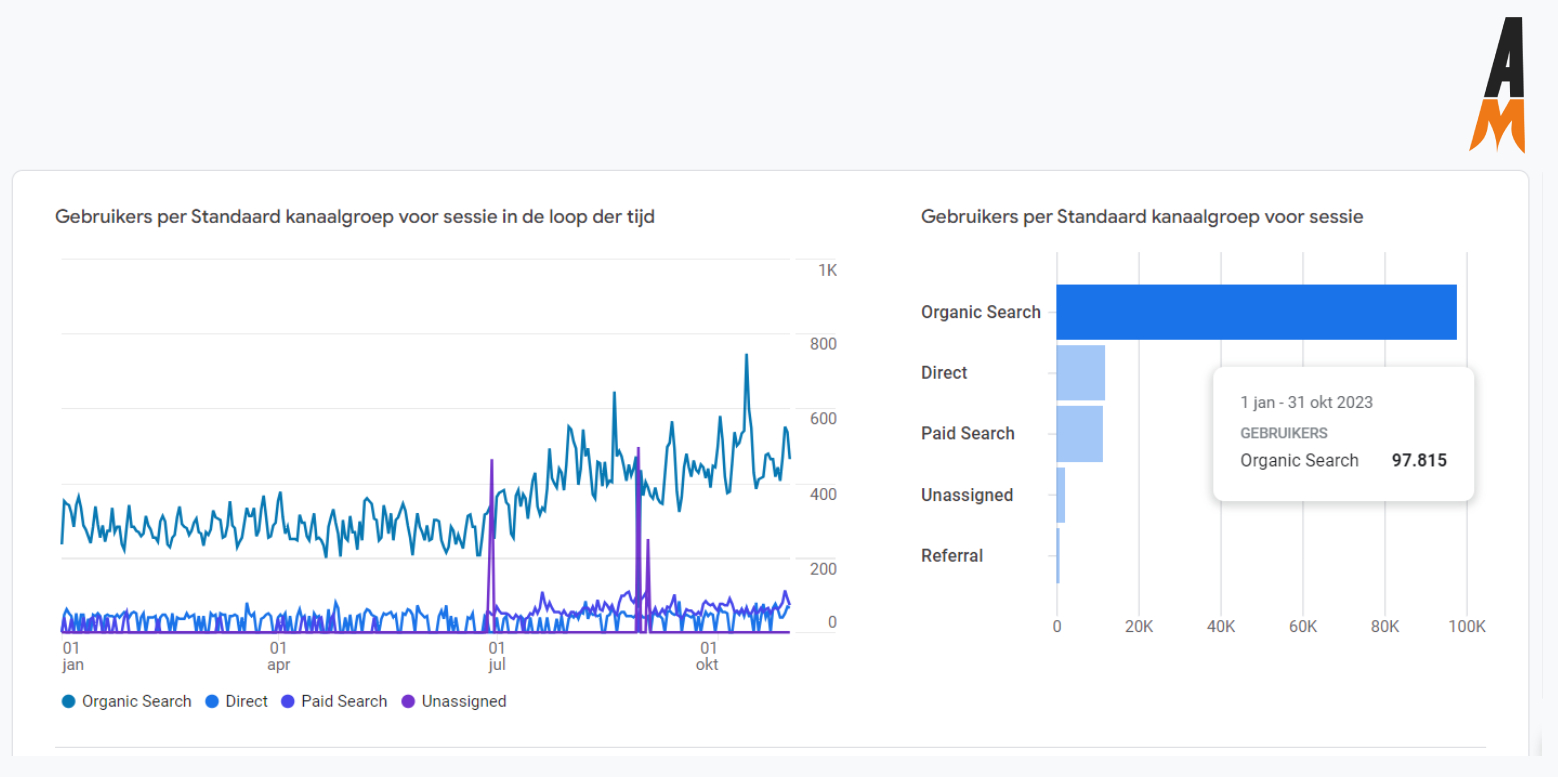Click the Referral bar chart label

pos(952,556)
